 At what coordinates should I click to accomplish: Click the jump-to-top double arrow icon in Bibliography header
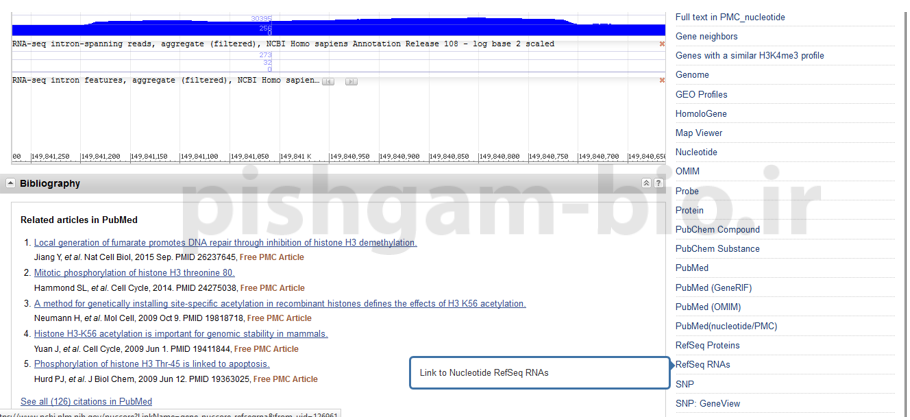(x=646, y=184)
